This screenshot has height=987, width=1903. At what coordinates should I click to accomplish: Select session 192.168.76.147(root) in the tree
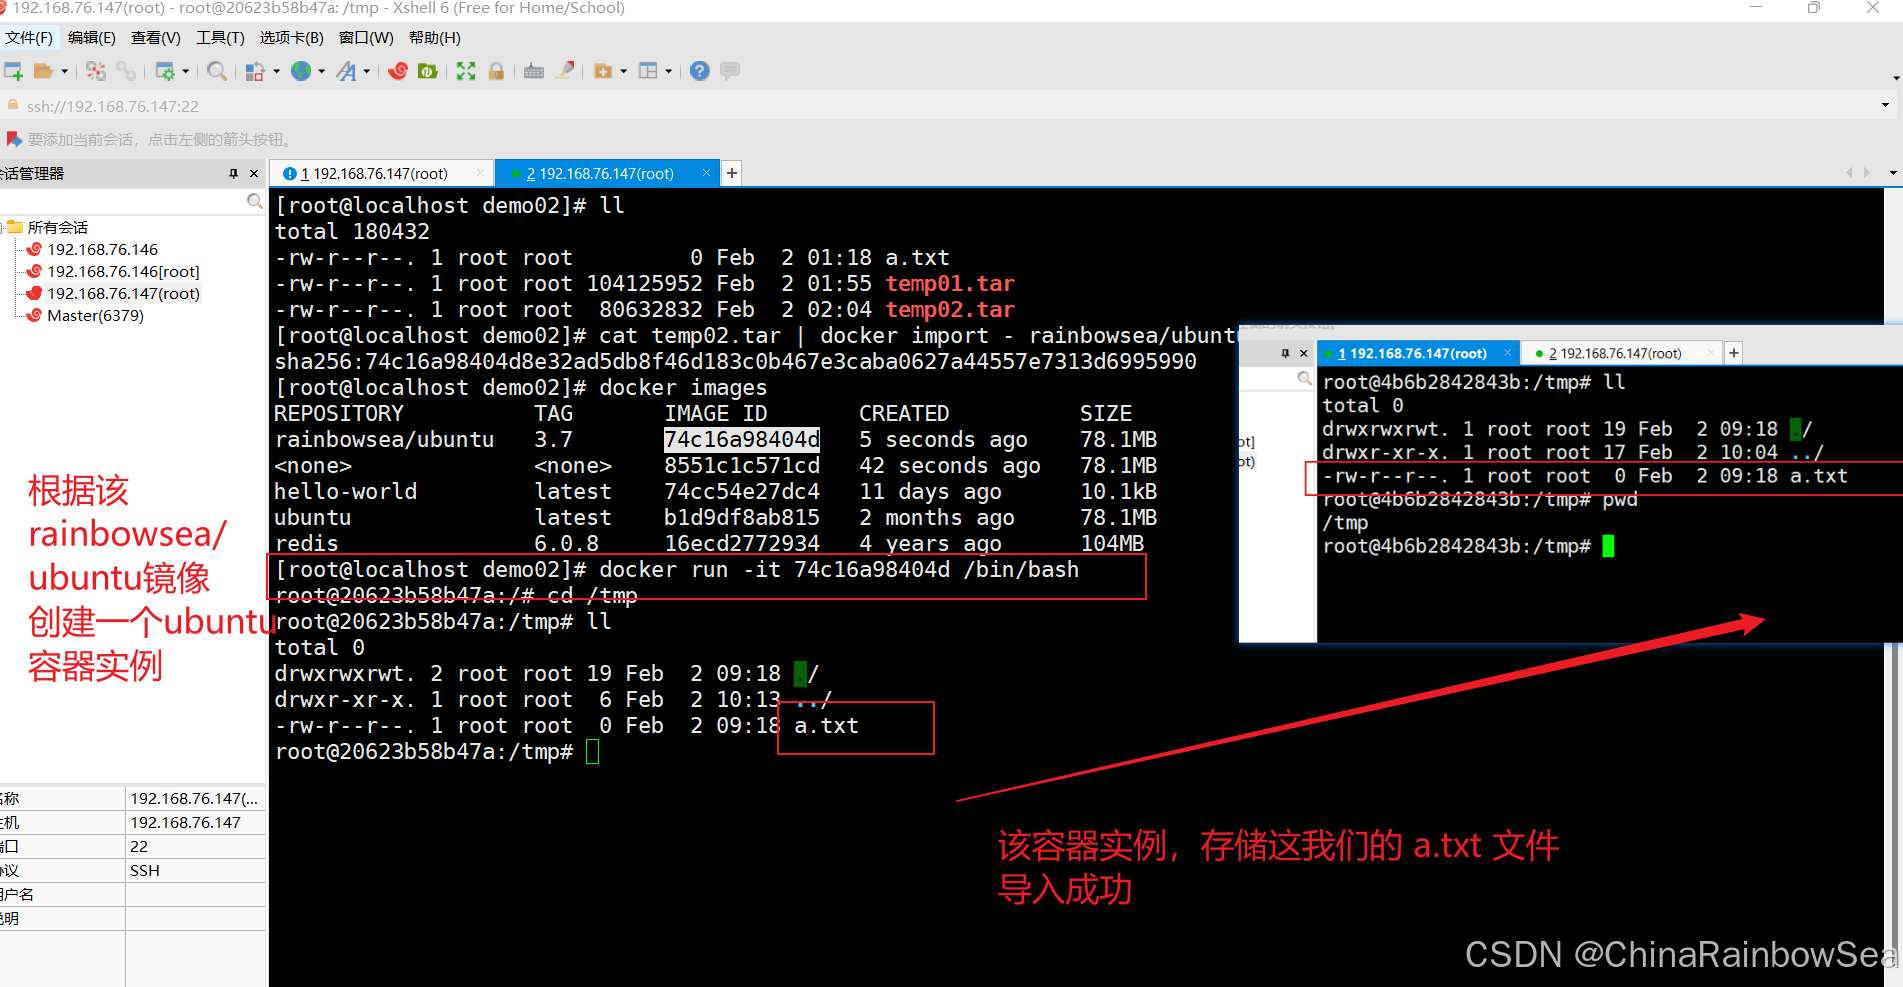(x=124, y=294)
